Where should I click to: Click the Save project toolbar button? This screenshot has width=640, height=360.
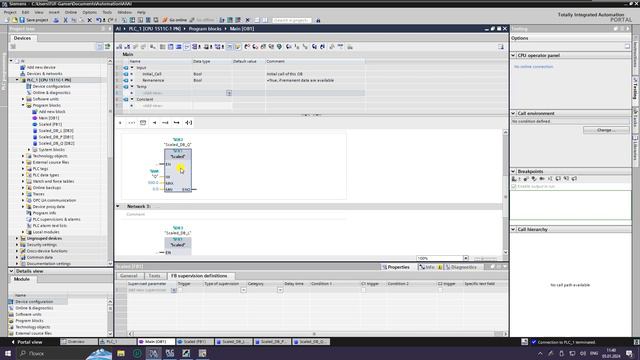pyautogui.click(x=34, y=20)
